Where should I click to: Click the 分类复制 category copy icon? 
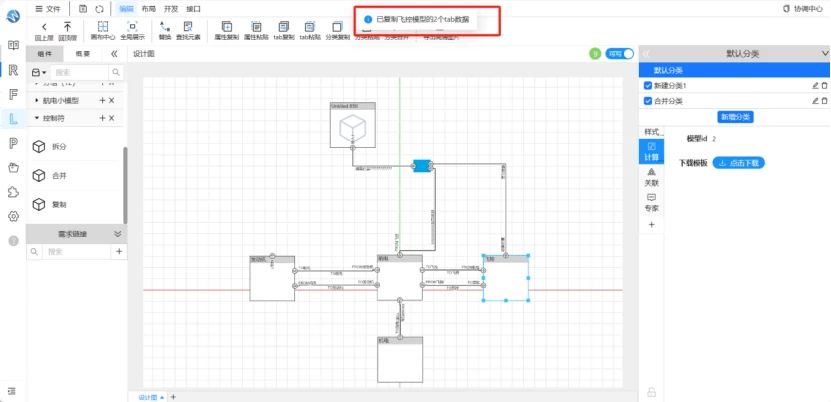pos(337,26)
